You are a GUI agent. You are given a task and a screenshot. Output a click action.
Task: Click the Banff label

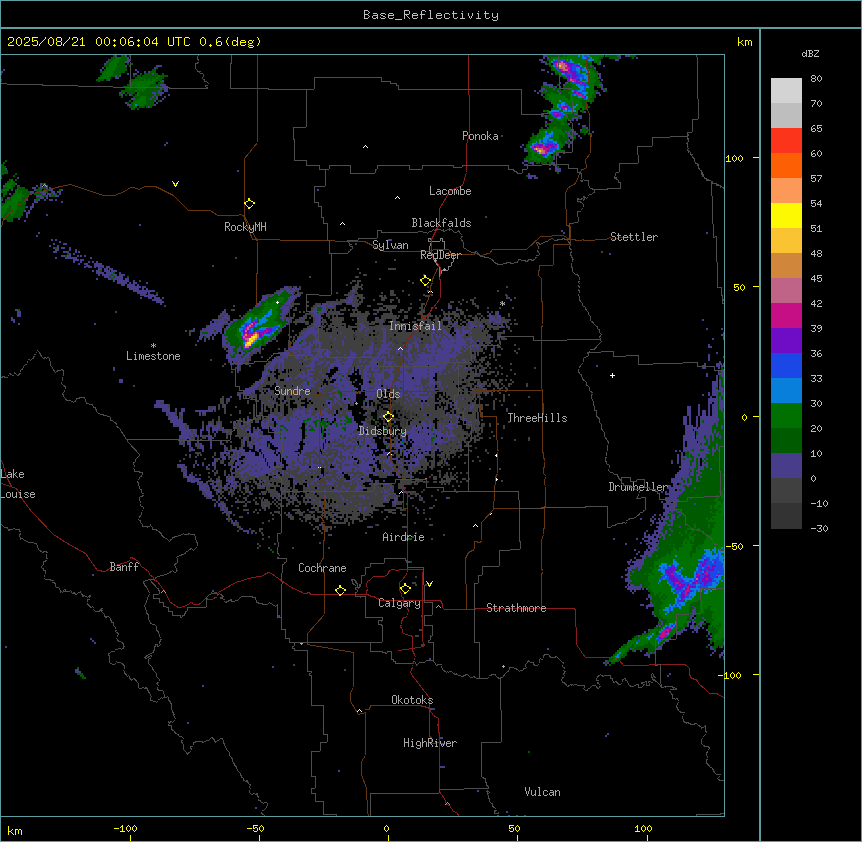click(124, 567)
